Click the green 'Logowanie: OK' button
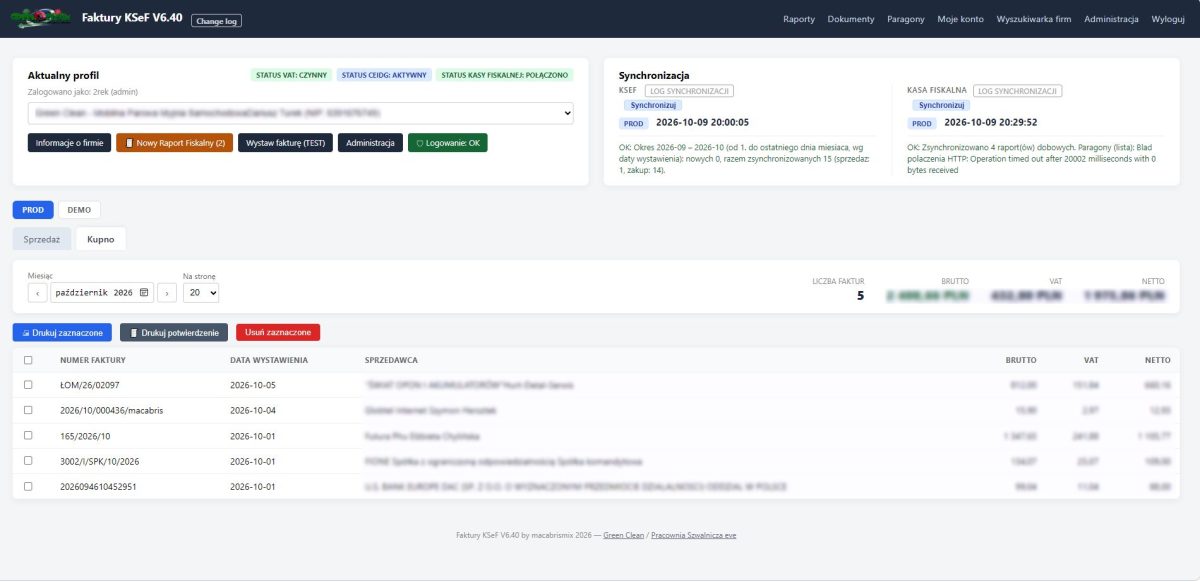 click(x=448, y=143)
